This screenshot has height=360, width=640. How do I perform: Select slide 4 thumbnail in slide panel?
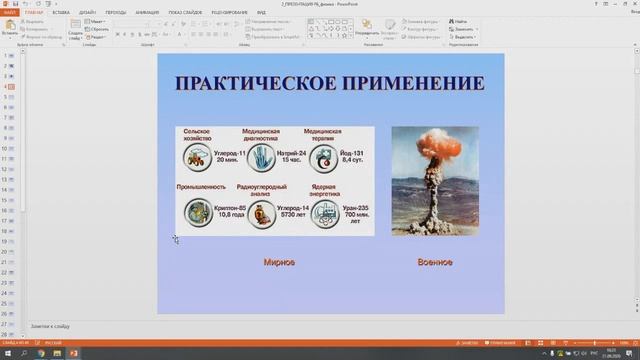tap(11, 87)
